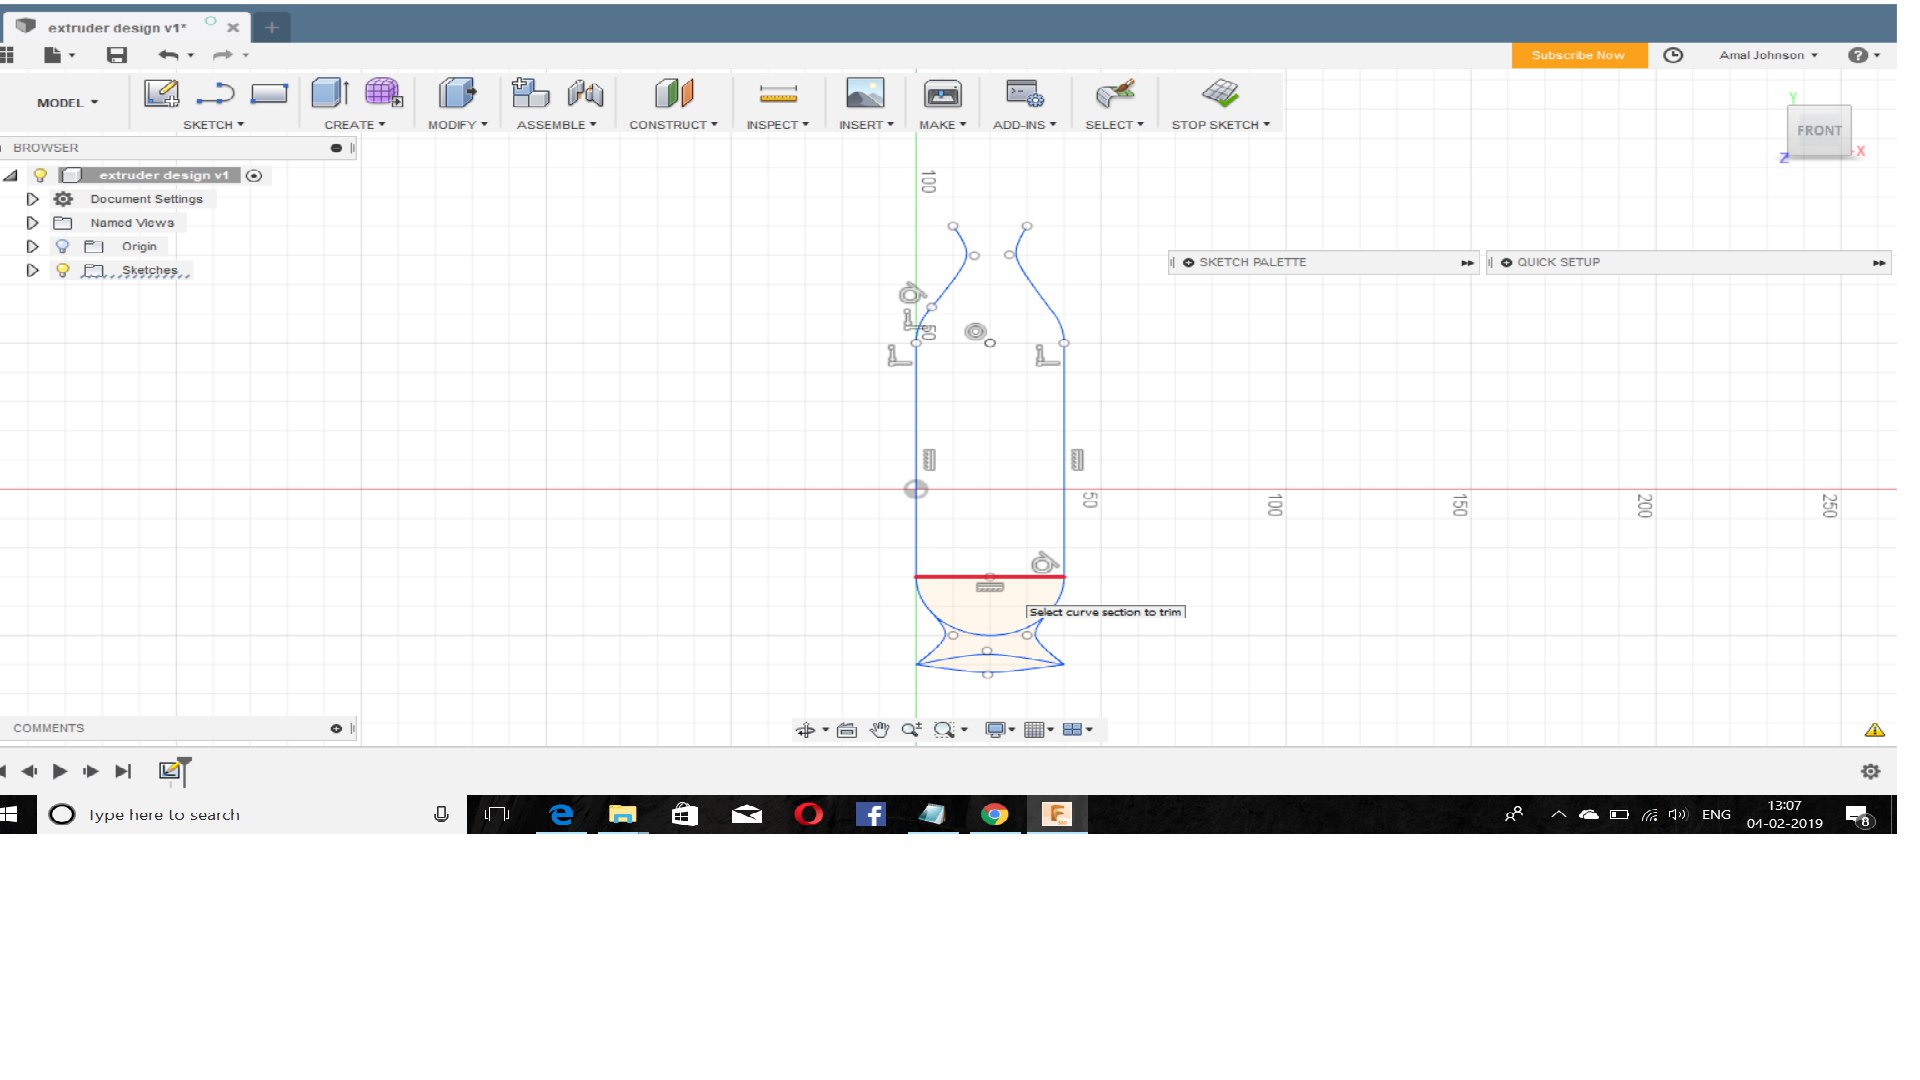Open the CONSTRUCT menu
Image resolution: width=1920 pixels, height=1080 pixels.
click(x=673, y=125)
